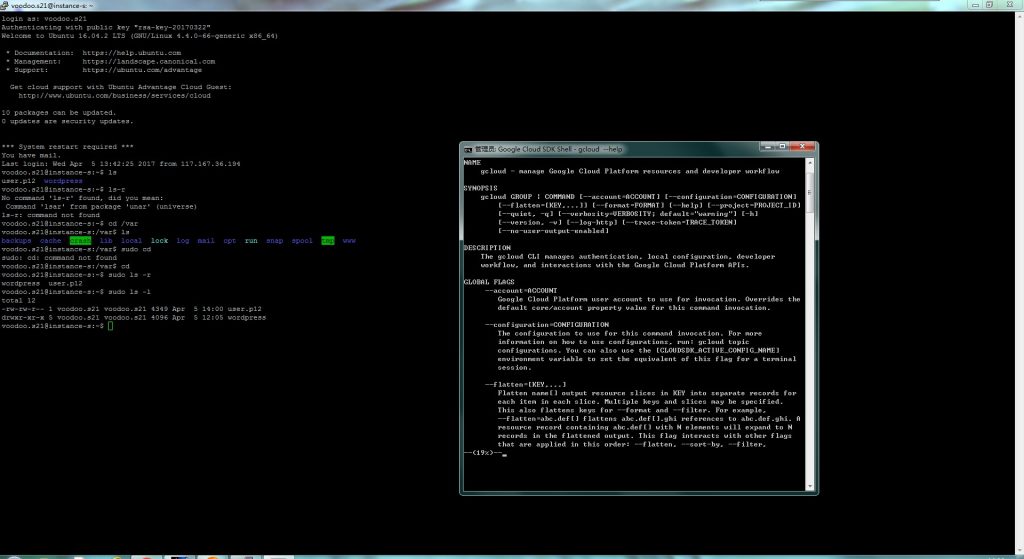The width and height of the screenshot is (1024, 559).
Task: Click the --flatten=[KEY,...] flag heading
Action: pyautogui.click(x=525, y=384)
